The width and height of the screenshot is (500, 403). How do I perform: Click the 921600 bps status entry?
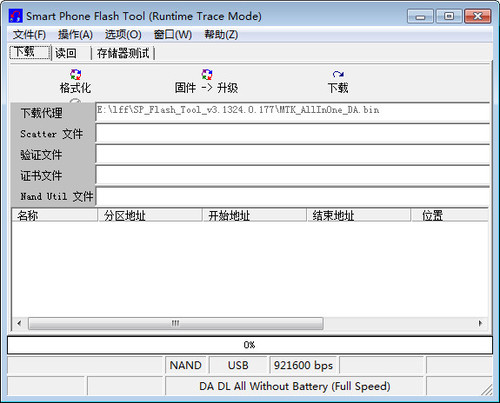point(303,365)
